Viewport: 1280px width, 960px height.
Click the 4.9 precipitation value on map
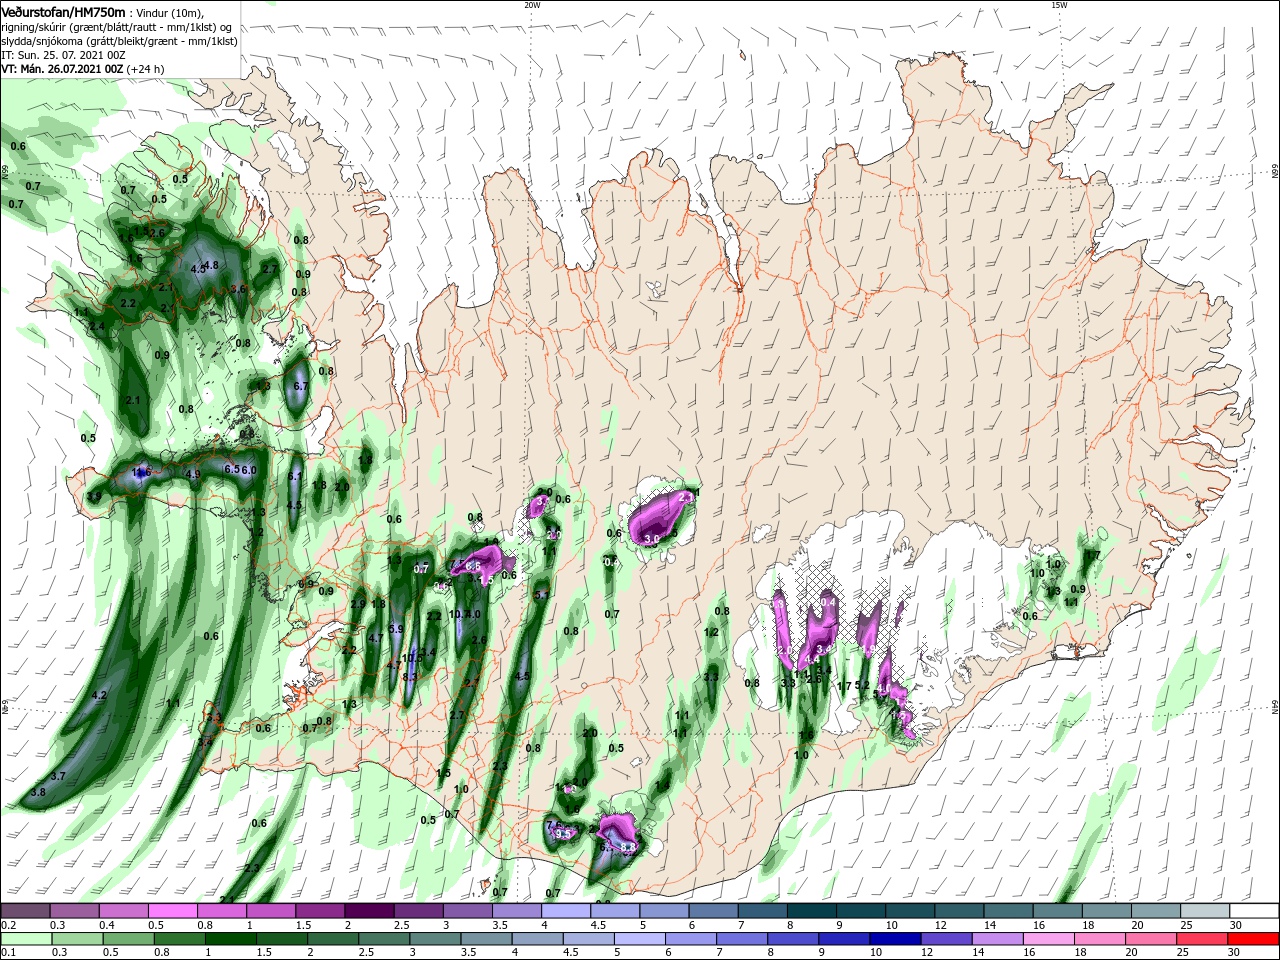pyautogui.click(x=193, y=474)
